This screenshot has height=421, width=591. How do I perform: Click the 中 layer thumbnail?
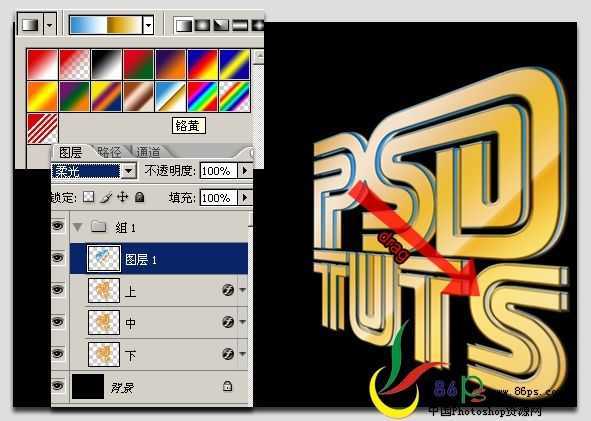coord(104,322)
